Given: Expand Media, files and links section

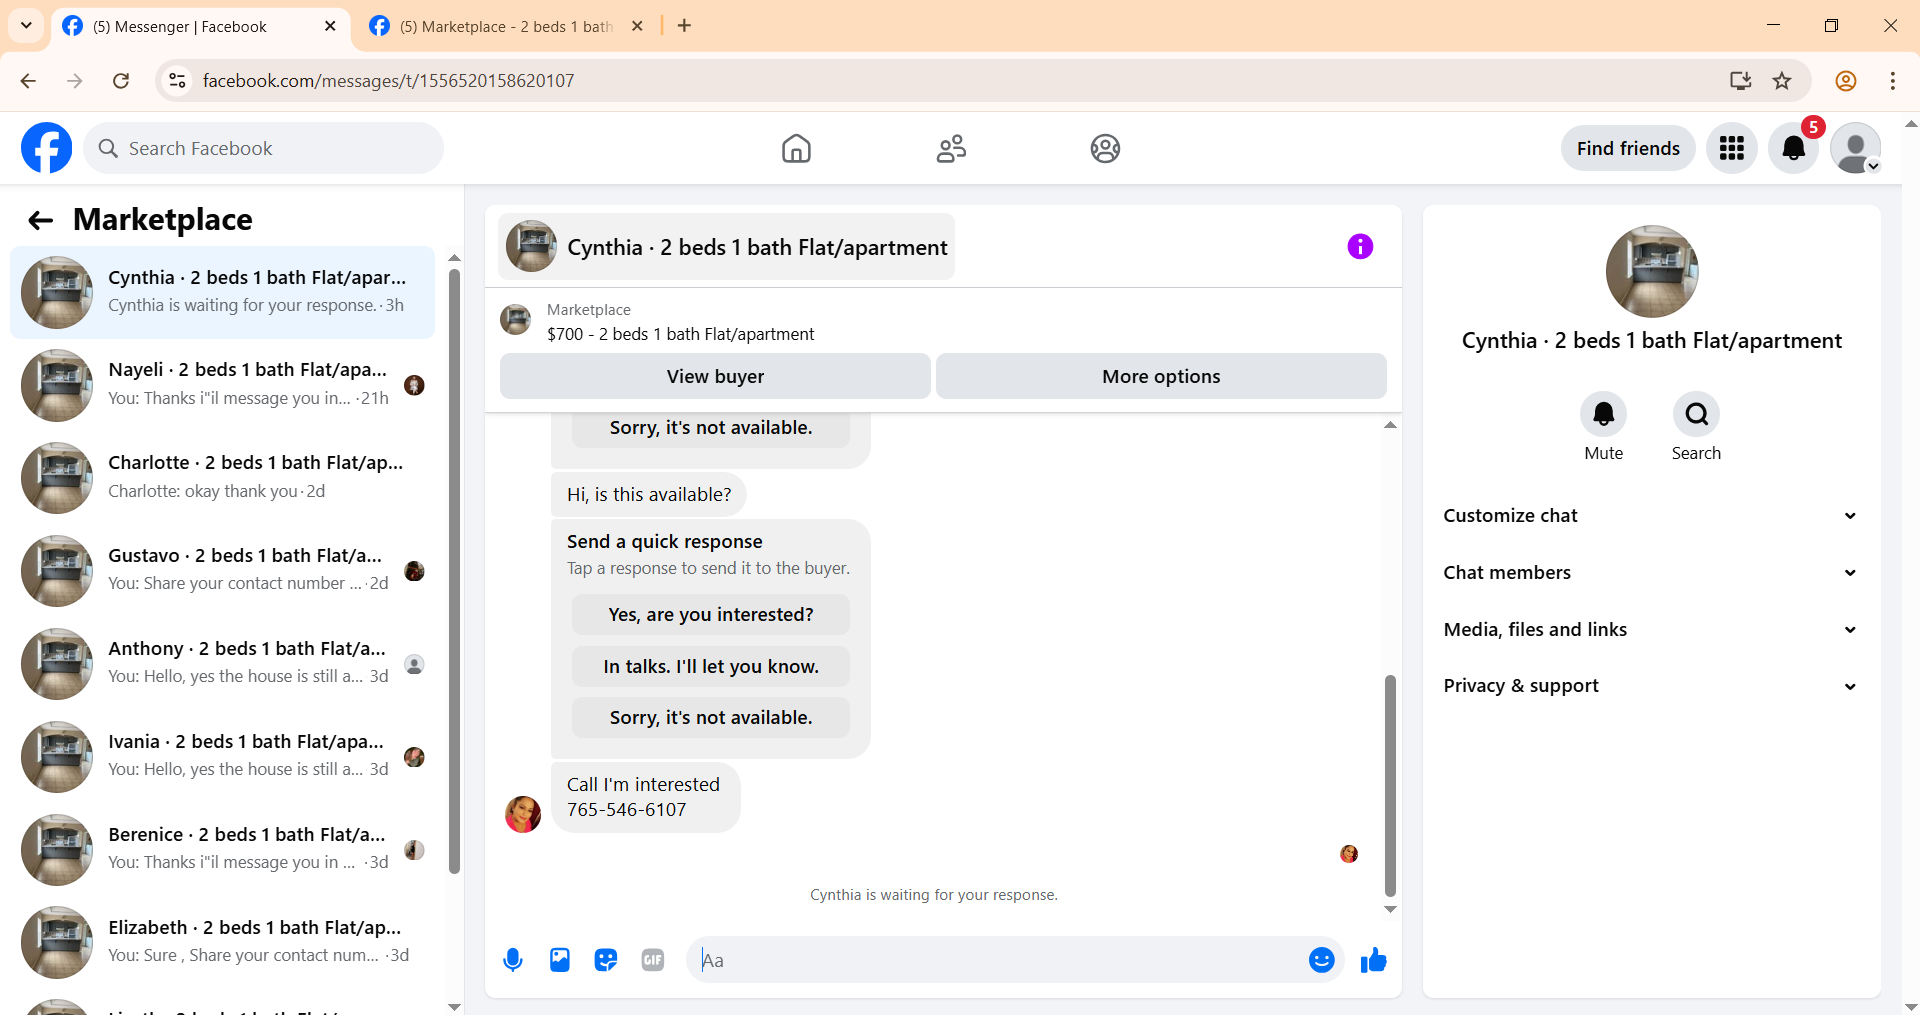Looking at the screenshot, I should (1650, 630).
